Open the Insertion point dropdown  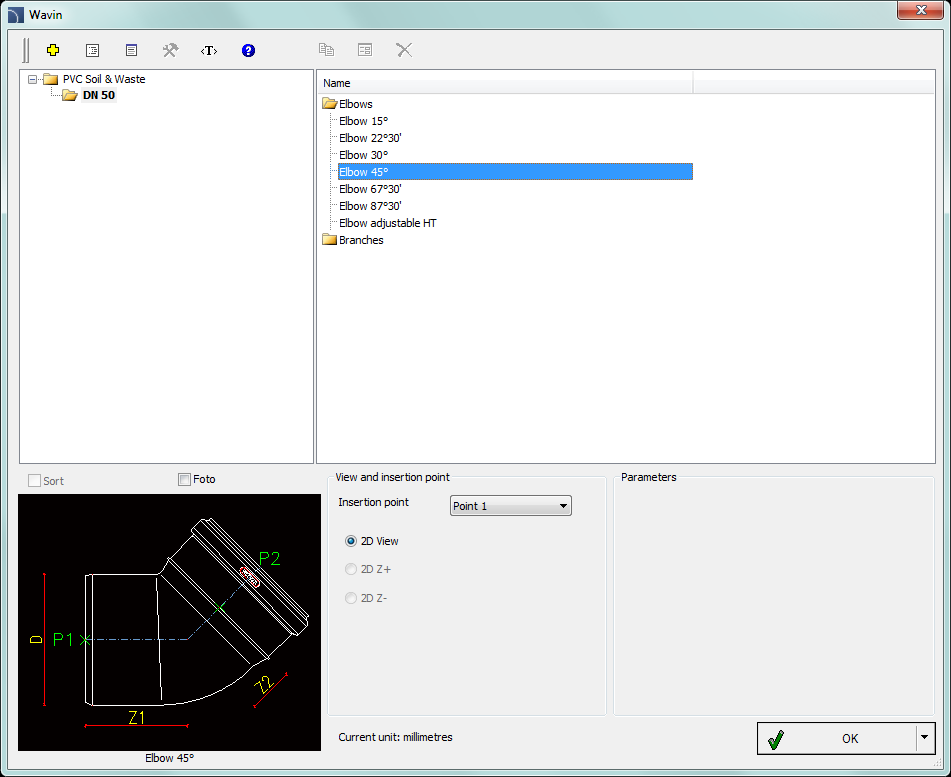[510, 506]
